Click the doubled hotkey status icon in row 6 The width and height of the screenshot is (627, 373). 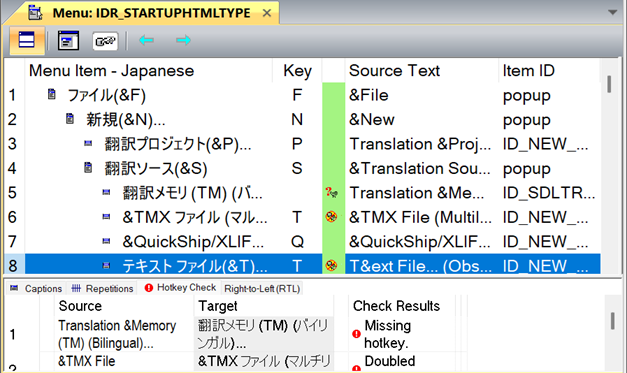coord(331,217)
